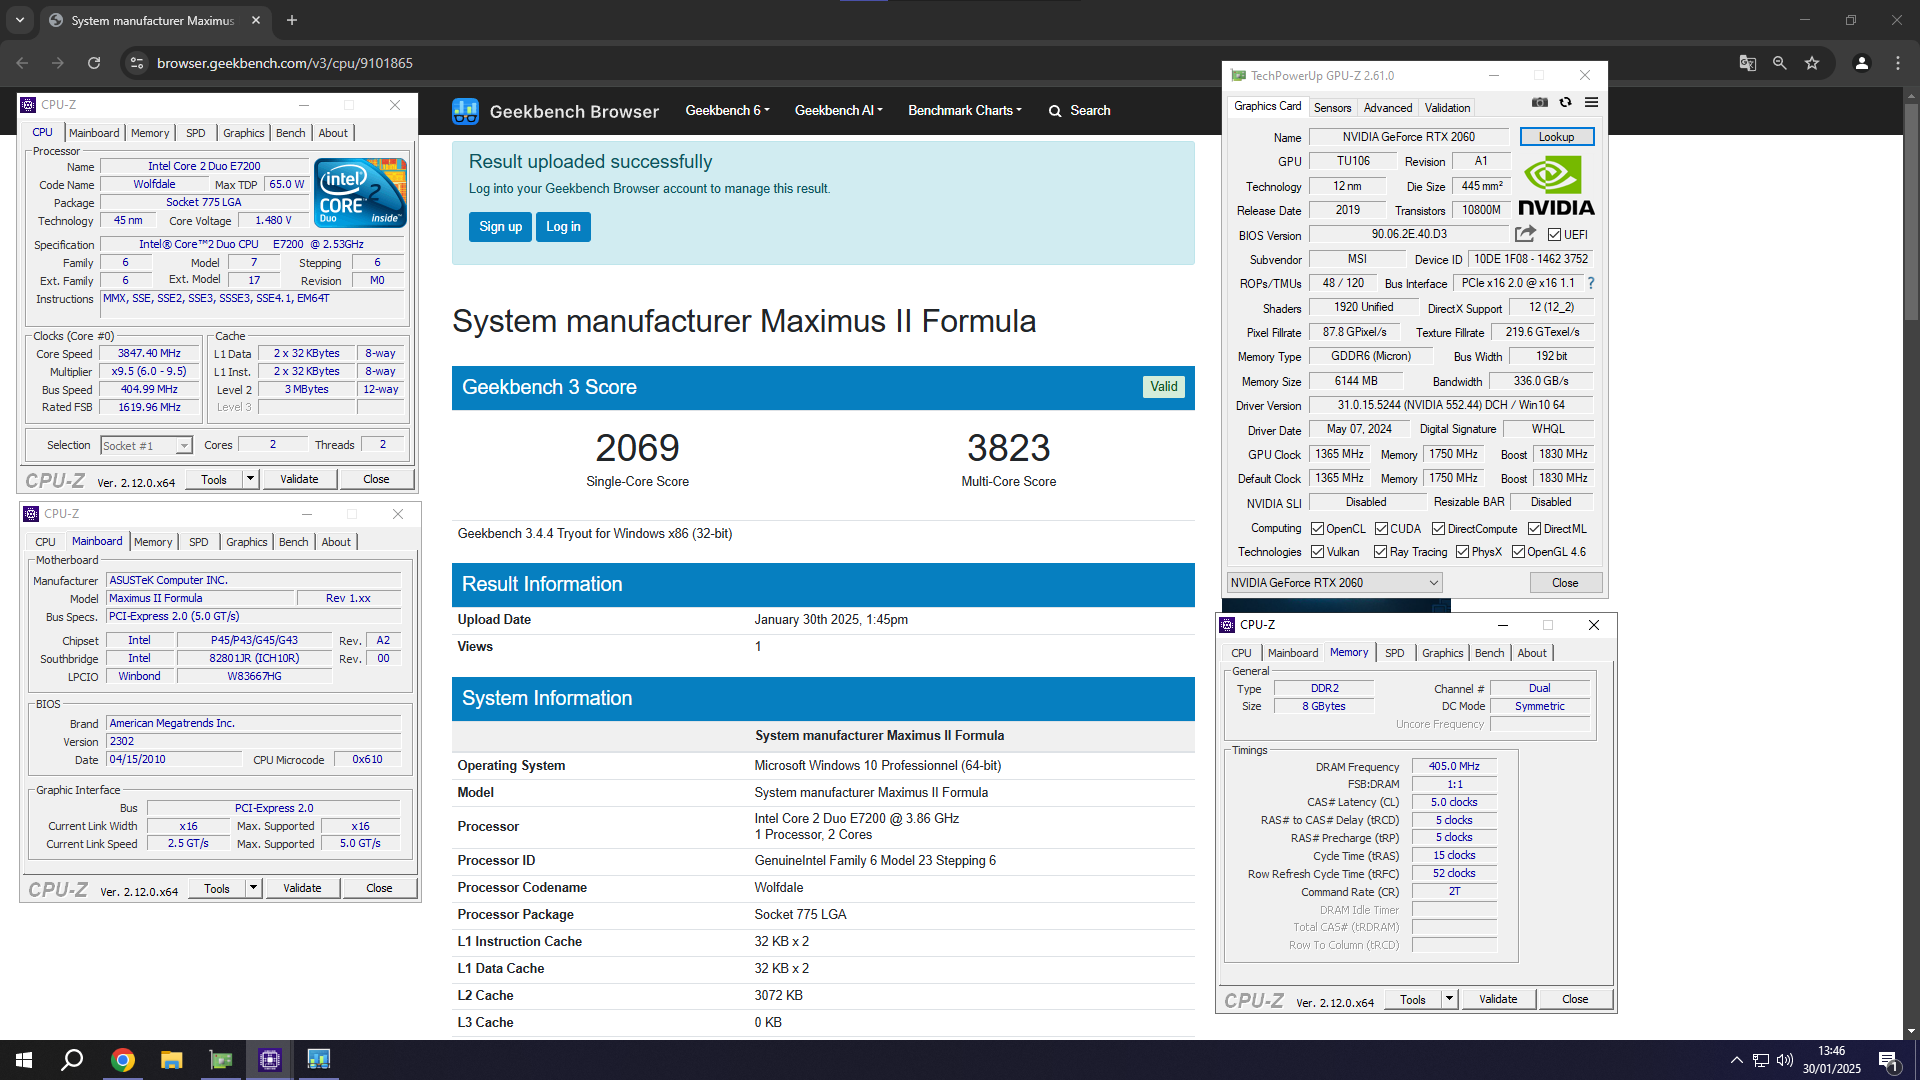Click the GPU-Z taskbar icon
This screenshot has height=1080, width=1920.
[x=221, y=1060]
